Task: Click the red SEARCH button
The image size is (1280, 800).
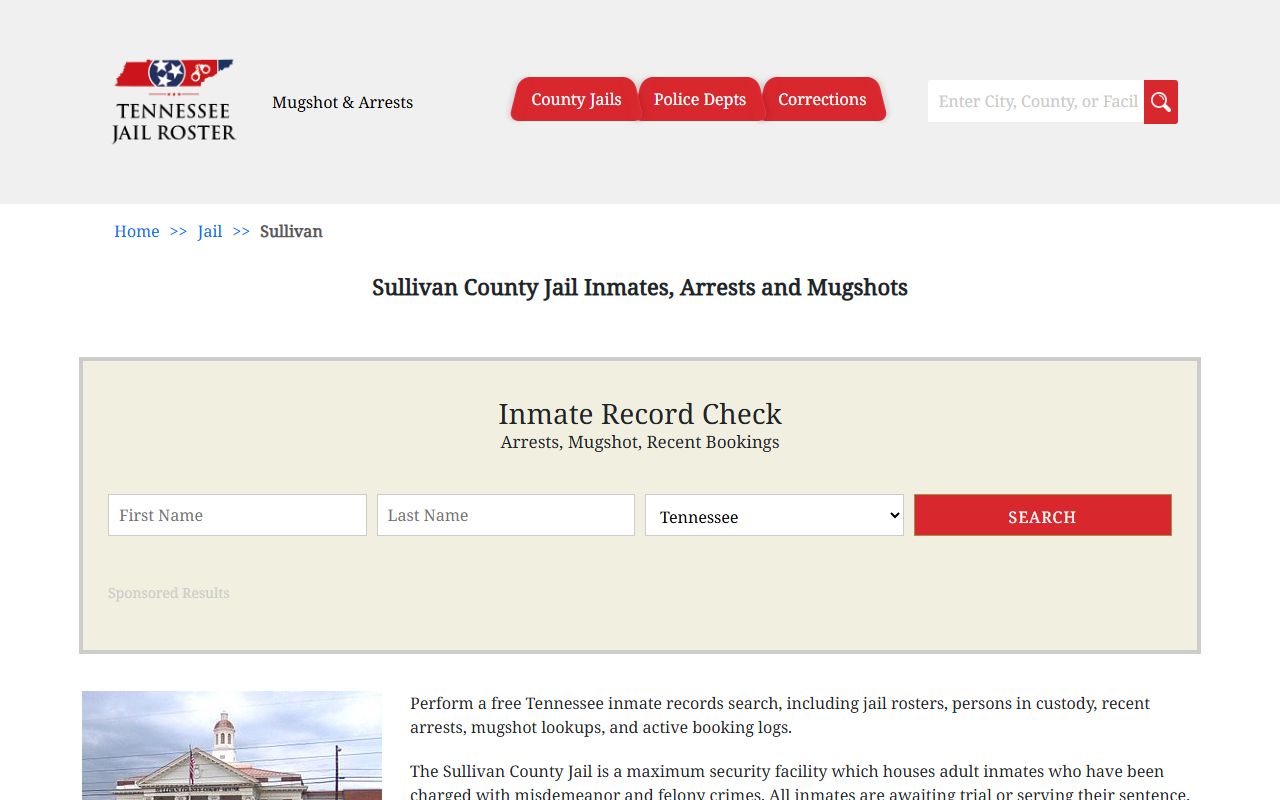Action: (x=1042, y=515)
